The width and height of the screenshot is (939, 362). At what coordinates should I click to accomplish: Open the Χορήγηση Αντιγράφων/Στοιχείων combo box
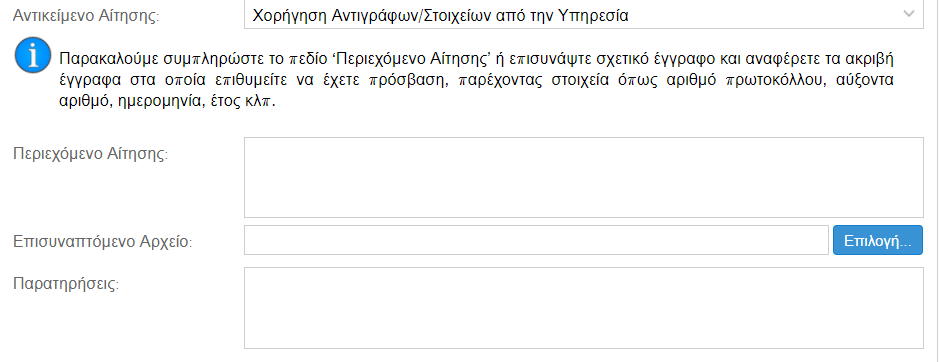583,14
